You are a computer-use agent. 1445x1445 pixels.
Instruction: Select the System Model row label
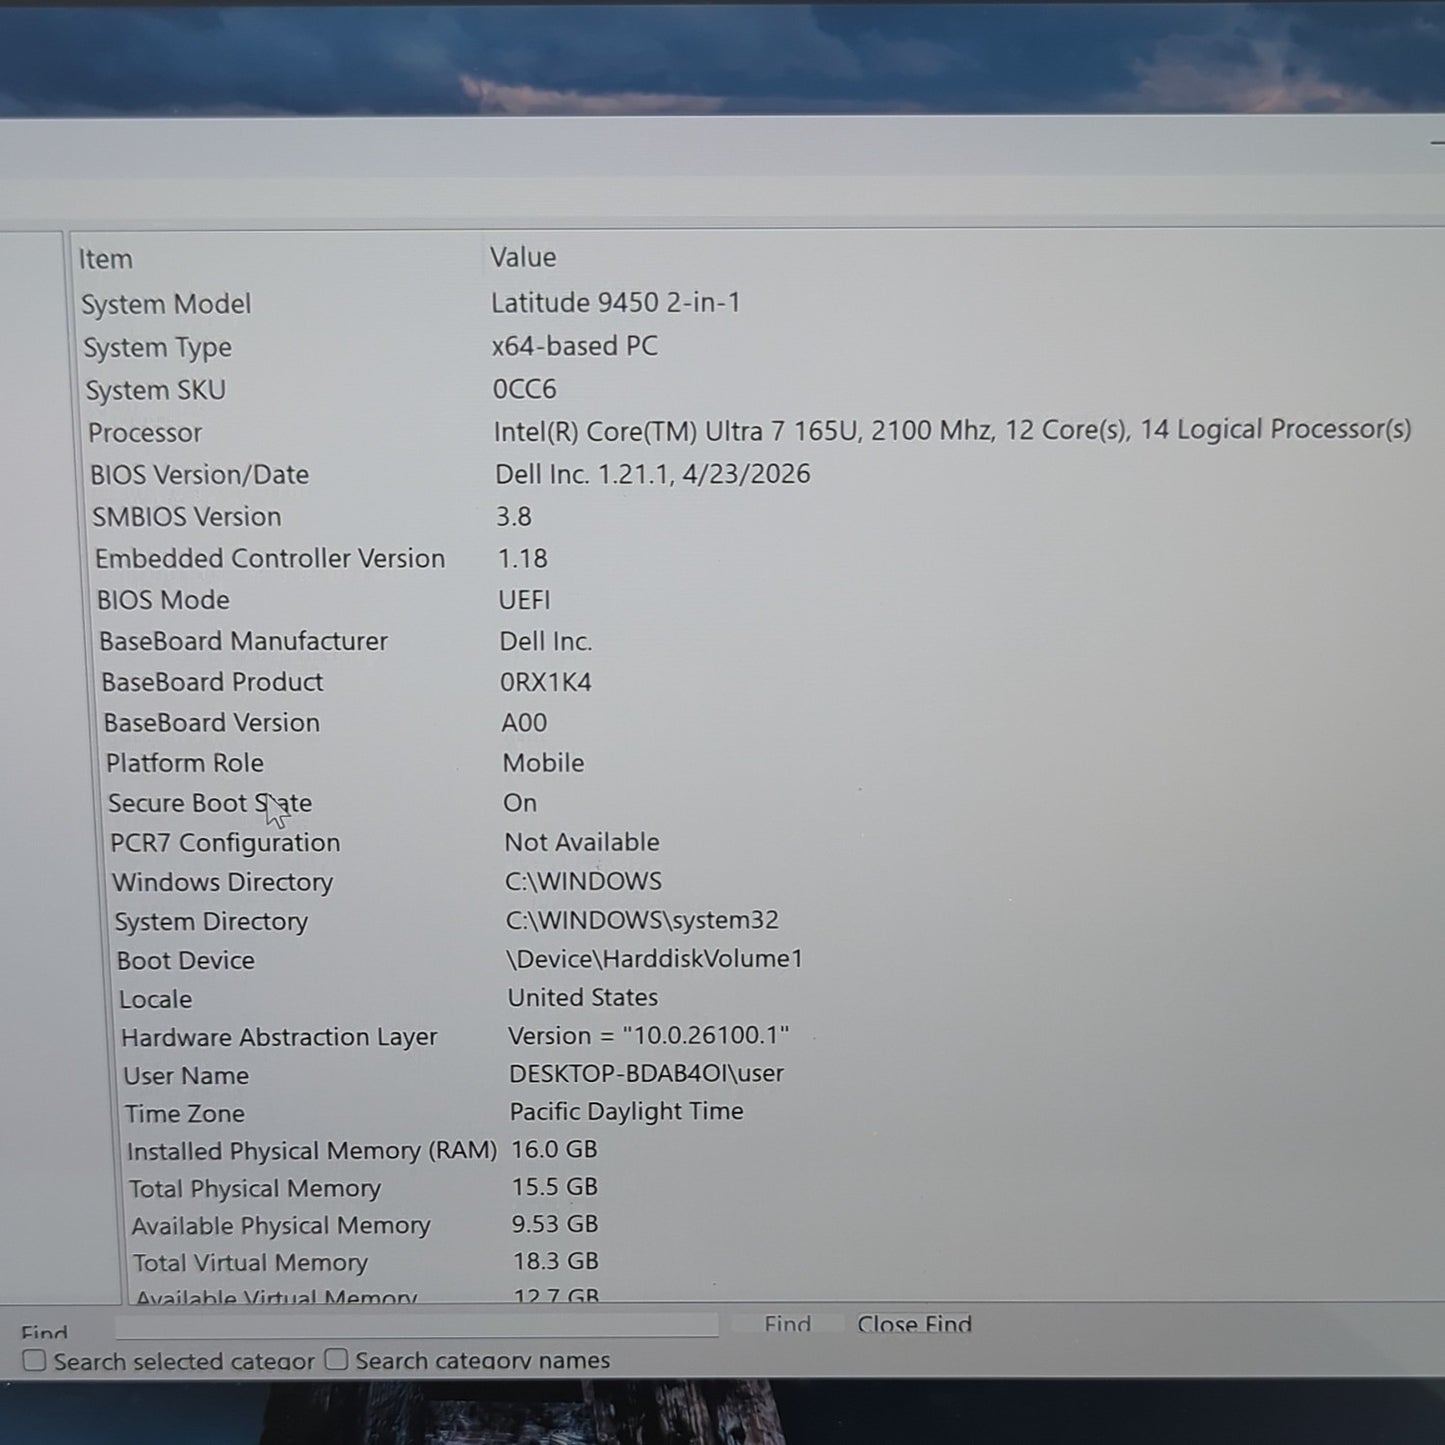166,304
